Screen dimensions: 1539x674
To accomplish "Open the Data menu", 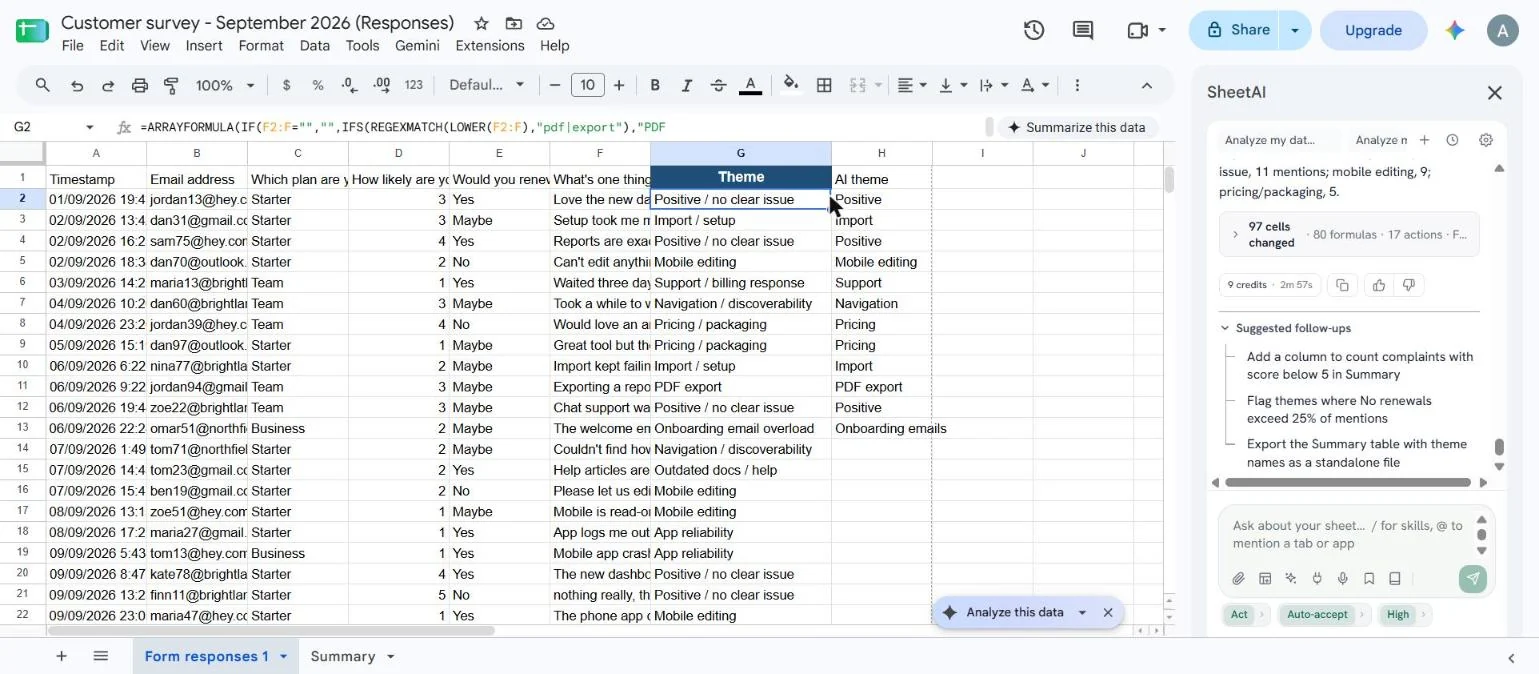I will click(x=314, y=45).
